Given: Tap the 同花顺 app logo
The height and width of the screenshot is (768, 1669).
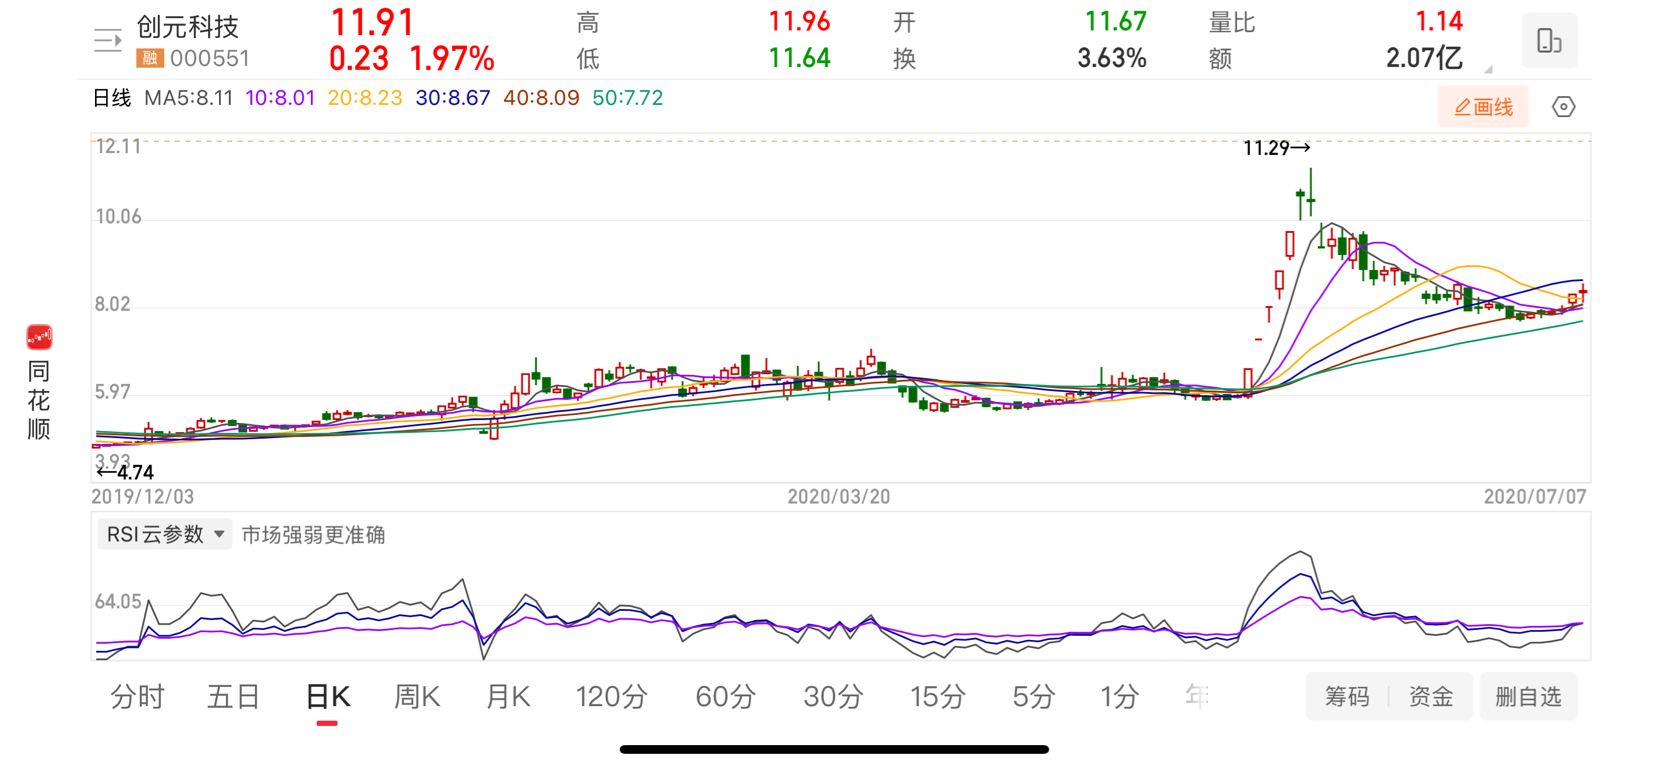Looking at the screenshot, I should point(39,337).
